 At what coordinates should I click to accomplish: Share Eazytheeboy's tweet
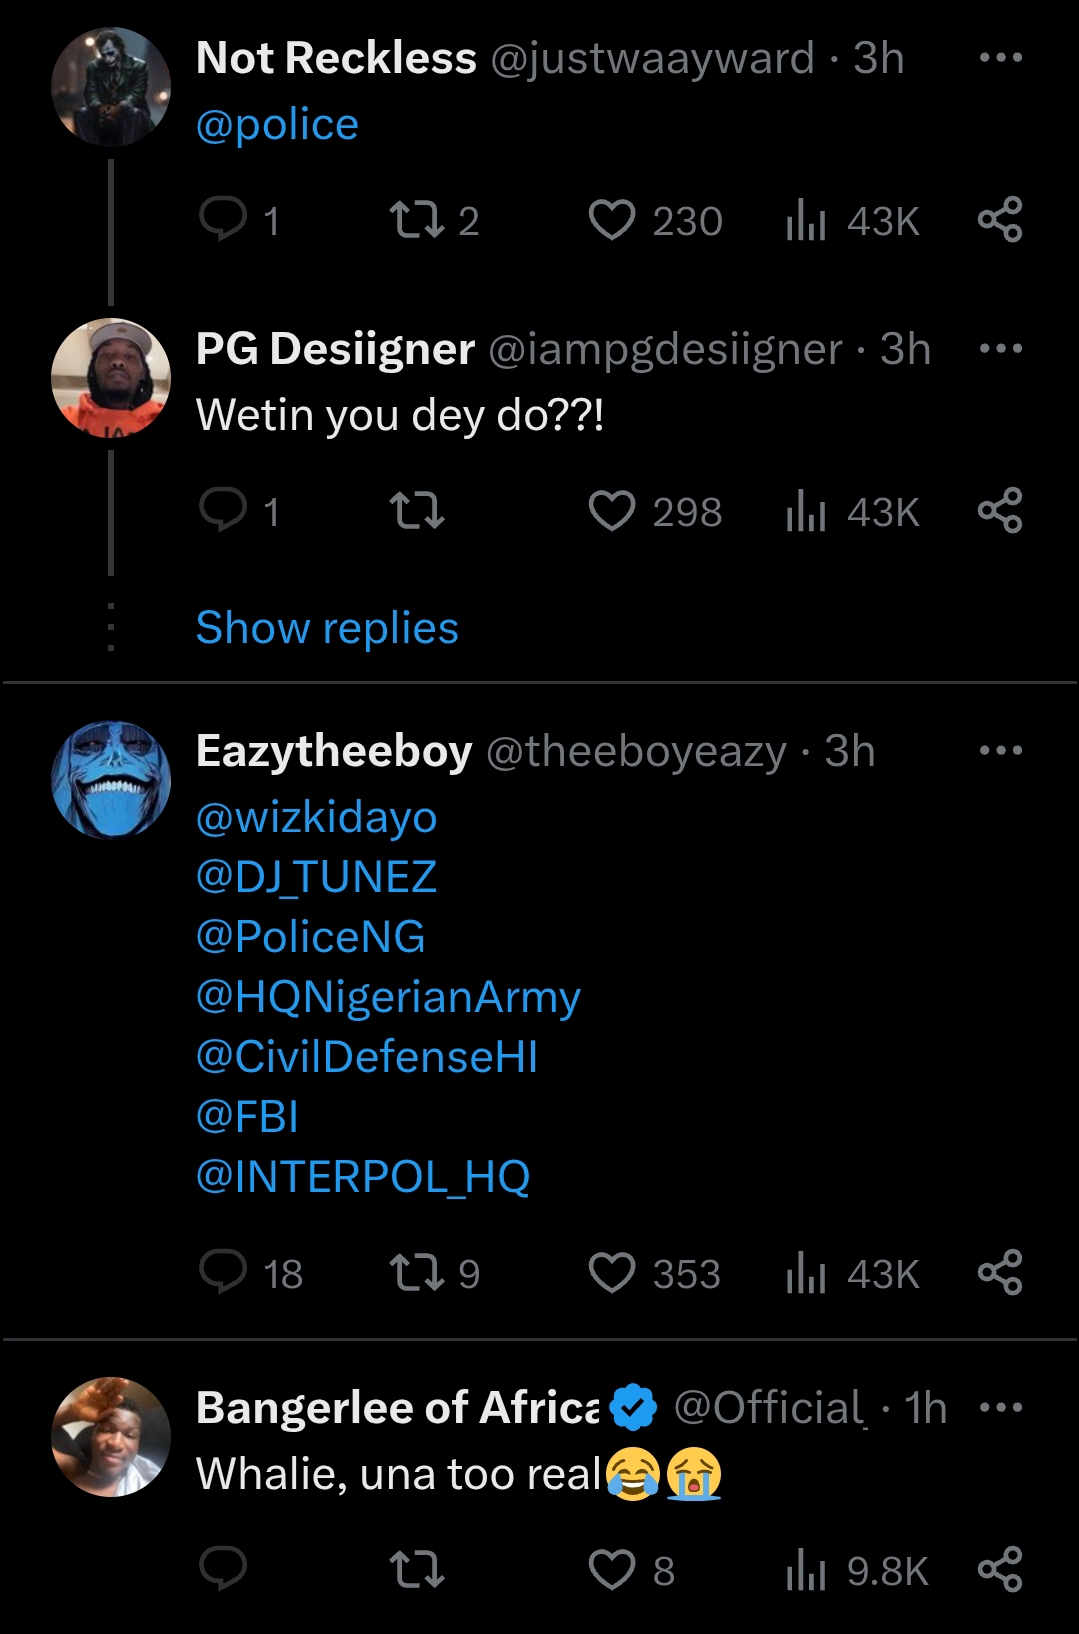pyautogui.click(x=1000, y=1273)
